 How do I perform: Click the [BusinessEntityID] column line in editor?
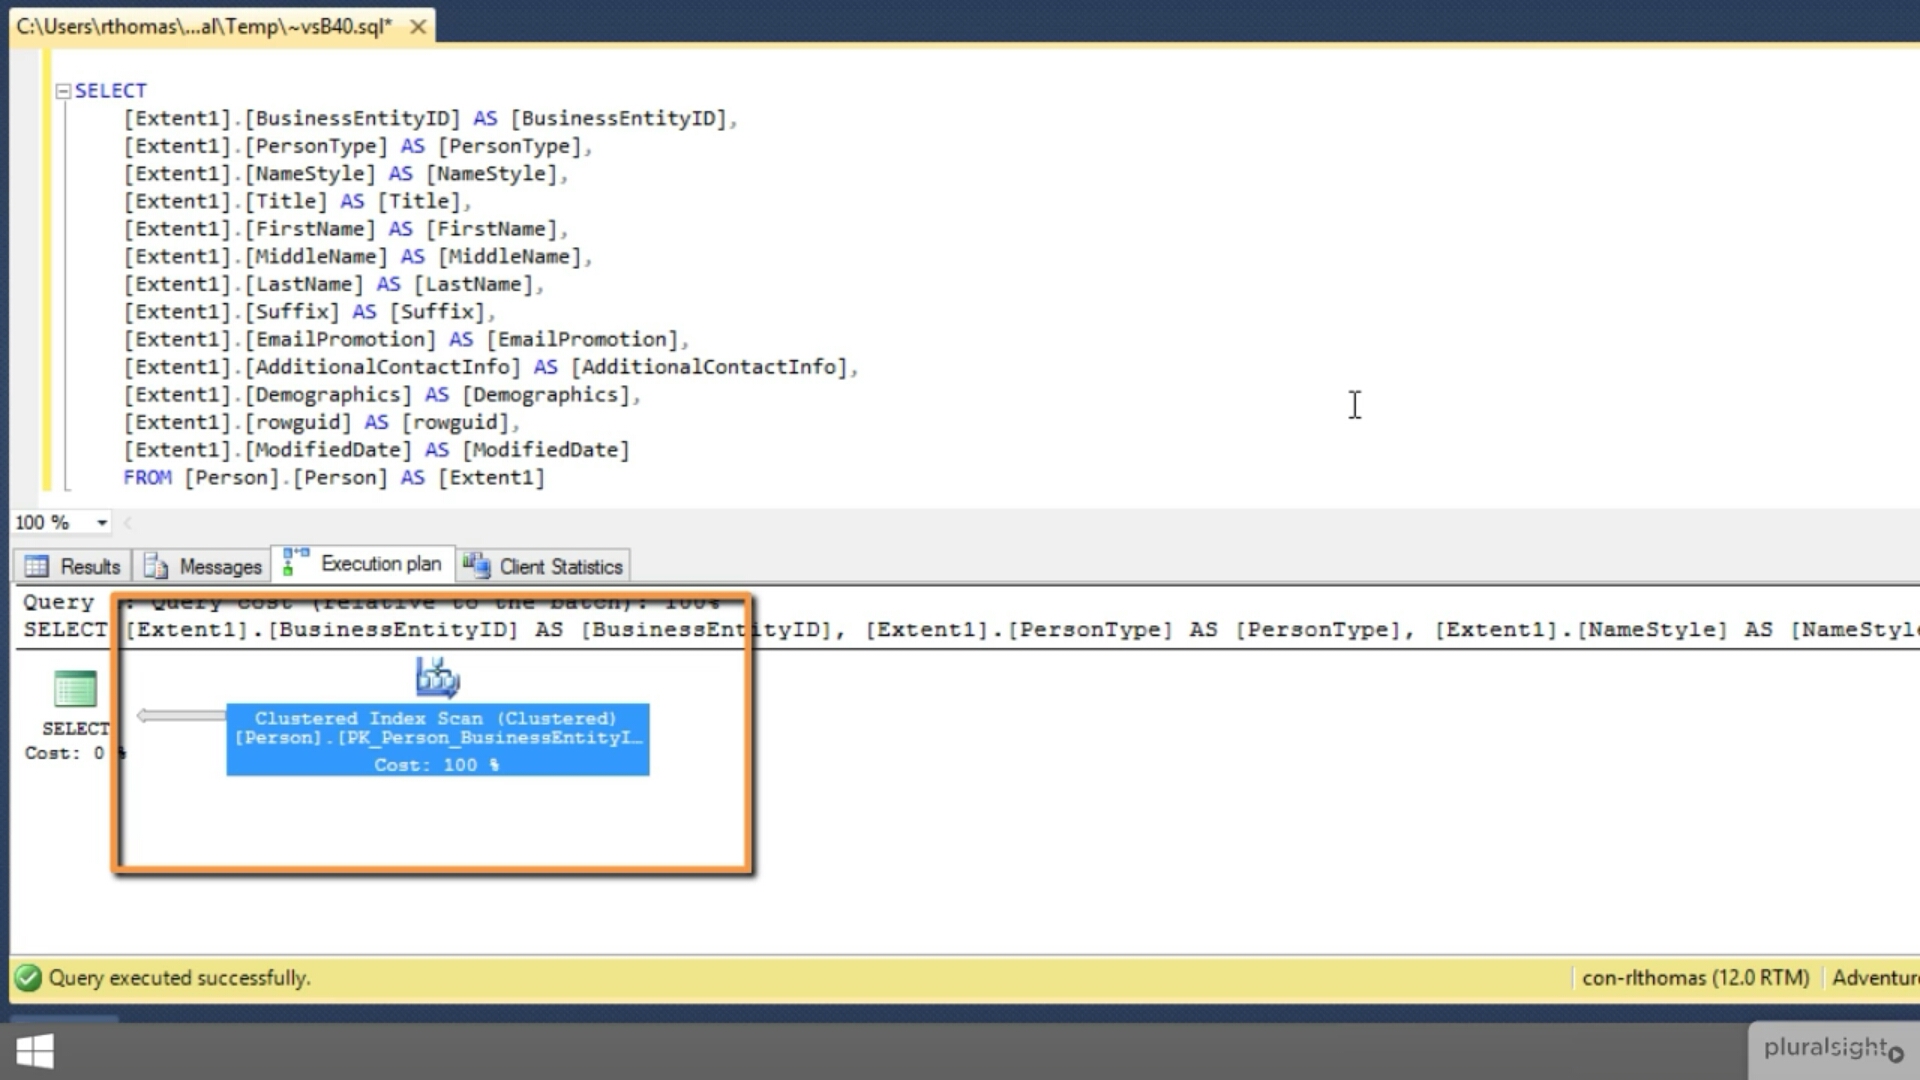click(x=430, y=119)
